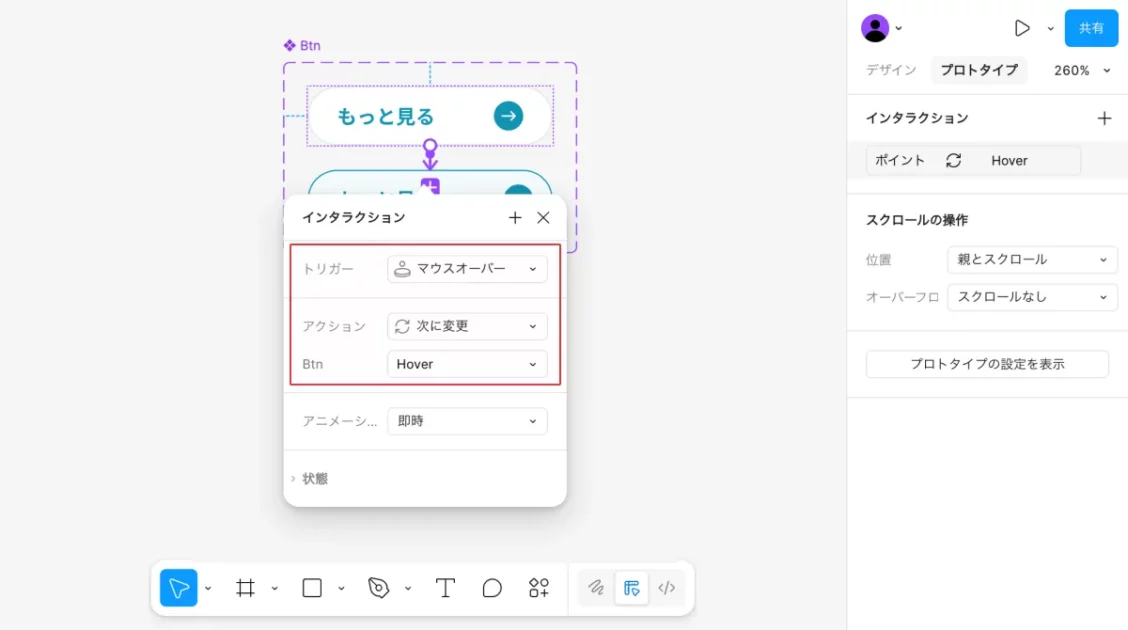Switch to the デザイン tab
This screenshot has width=1128, height=630.
pyautogui.click(x=891, y=70)
